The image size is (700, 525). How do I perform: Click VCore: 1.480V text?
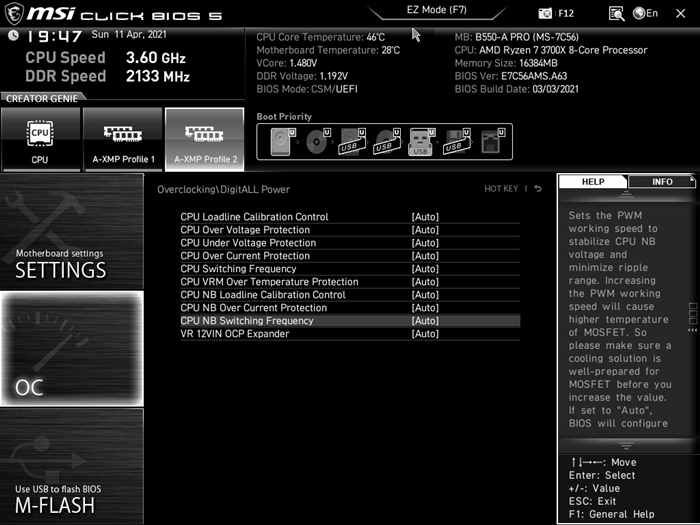287,63
